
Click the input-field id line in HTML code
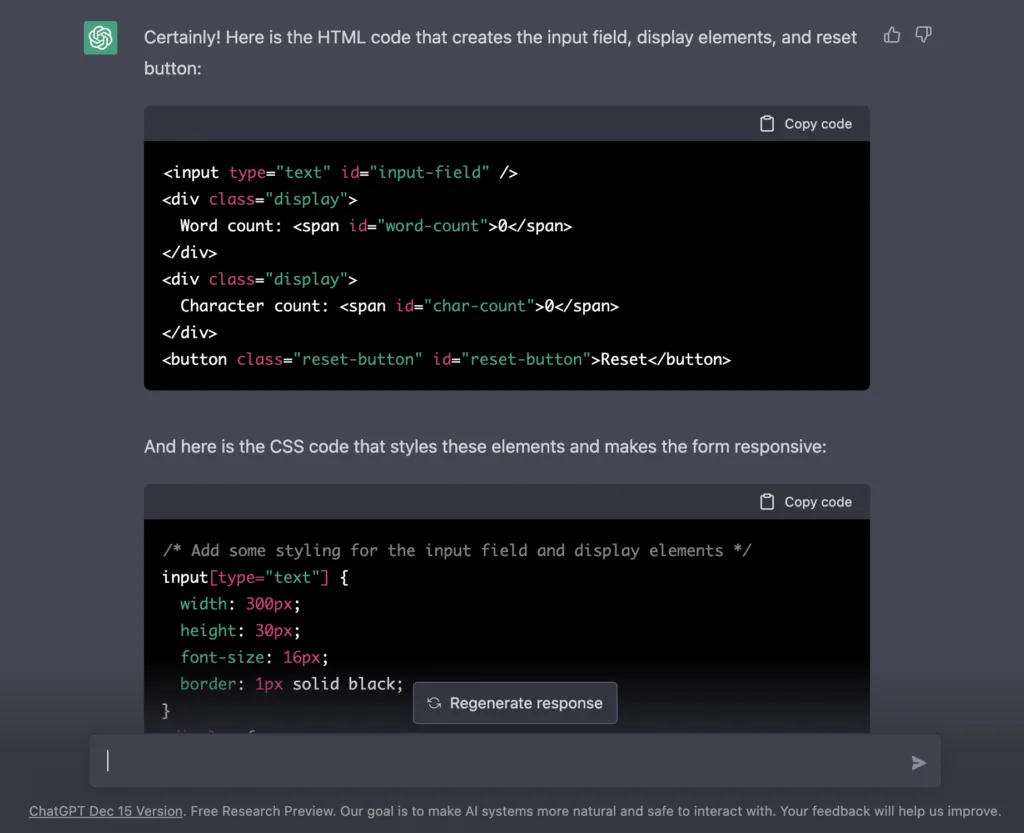click(340, 172)
